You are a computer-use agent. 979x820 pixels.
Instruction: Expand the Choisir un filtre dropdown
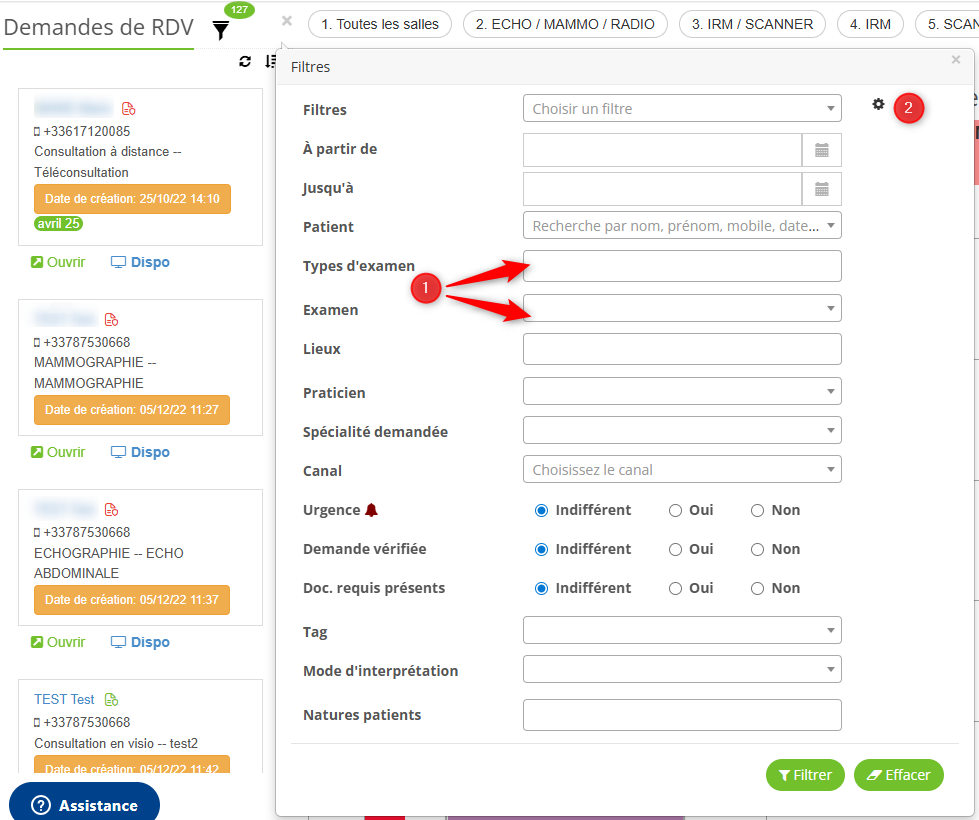pos(682,109)
